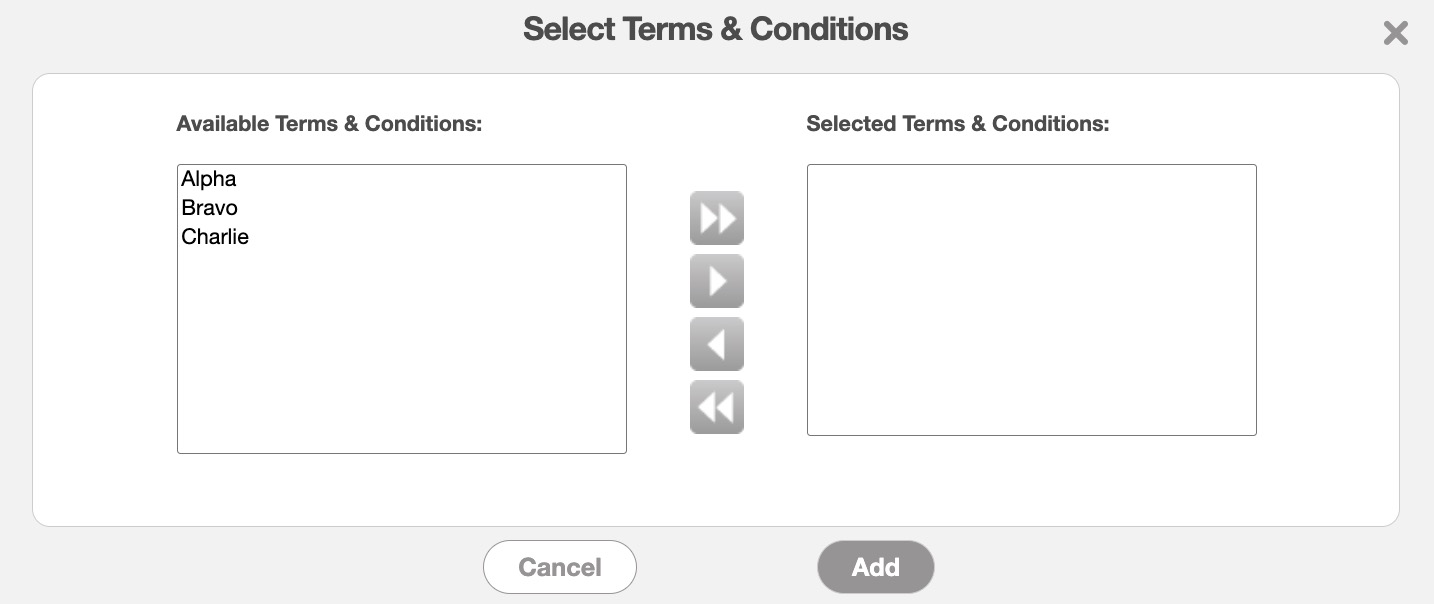
Task: Click the single left arrow button
Action: coord(716,344)
